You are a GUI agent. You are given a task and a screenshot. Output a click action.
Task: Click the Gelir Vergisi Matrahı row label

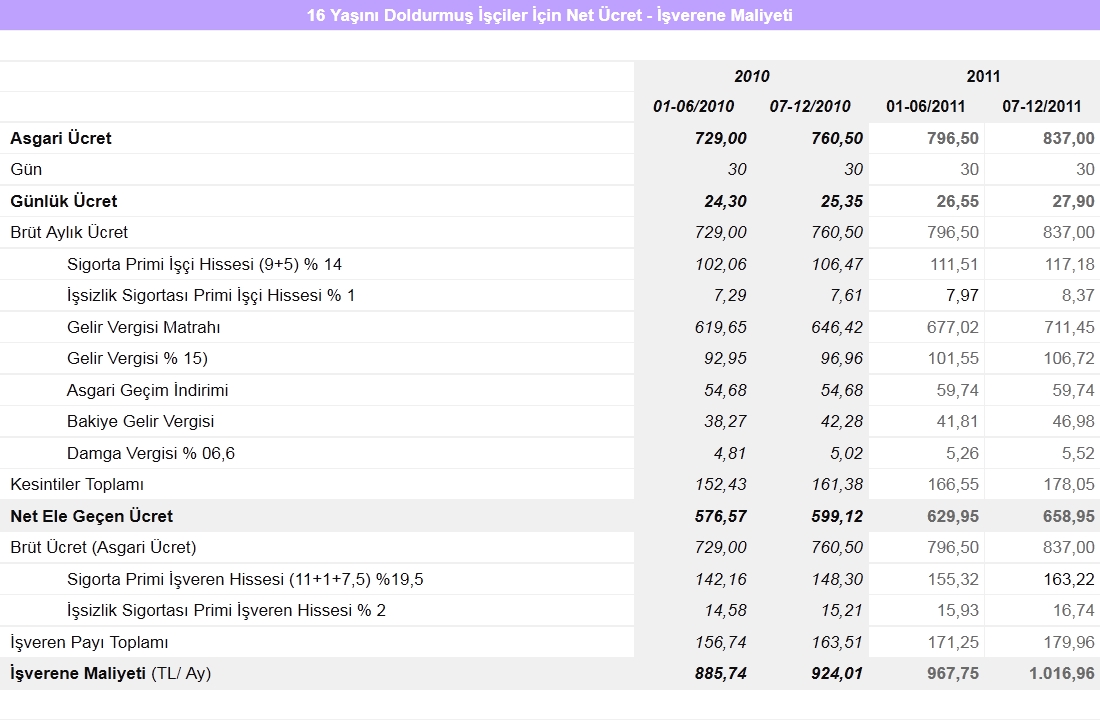click(143, 327)
